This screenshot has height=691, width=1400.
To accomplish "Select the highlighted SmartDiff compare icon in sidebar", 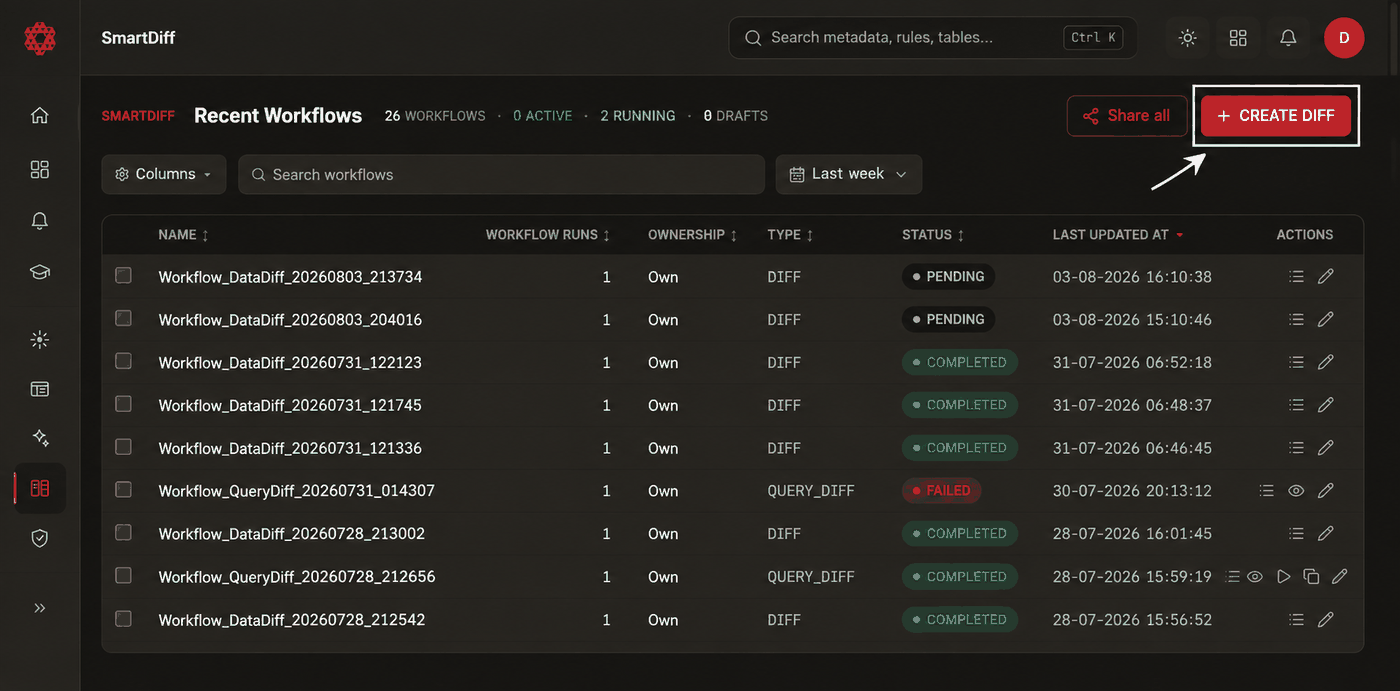I will pyautogui.click(x=40, y=488).
